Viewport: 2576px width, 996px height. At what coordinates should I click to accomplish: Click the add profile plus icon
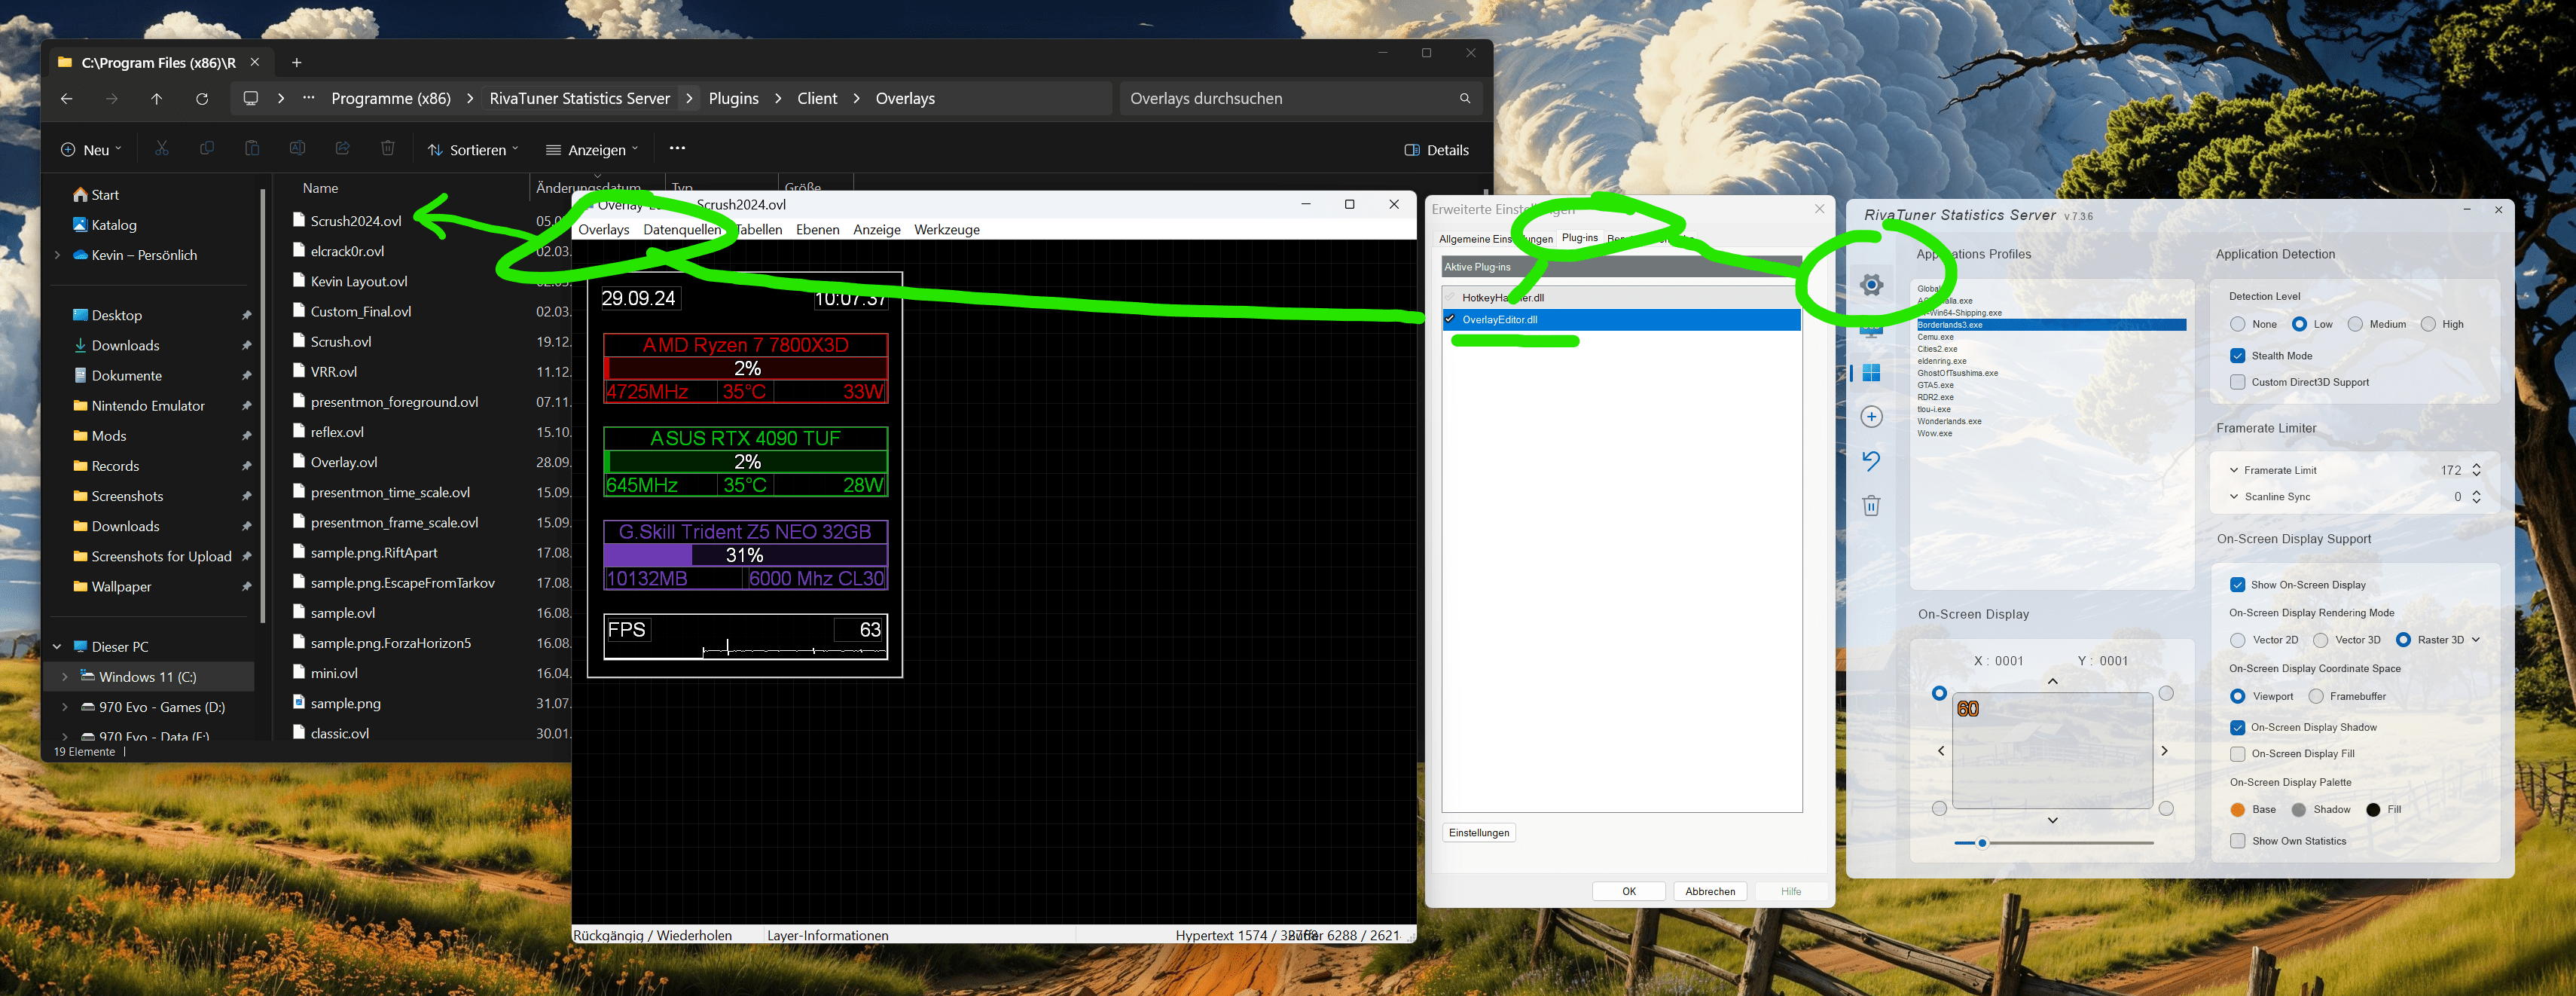point(1871,417)
